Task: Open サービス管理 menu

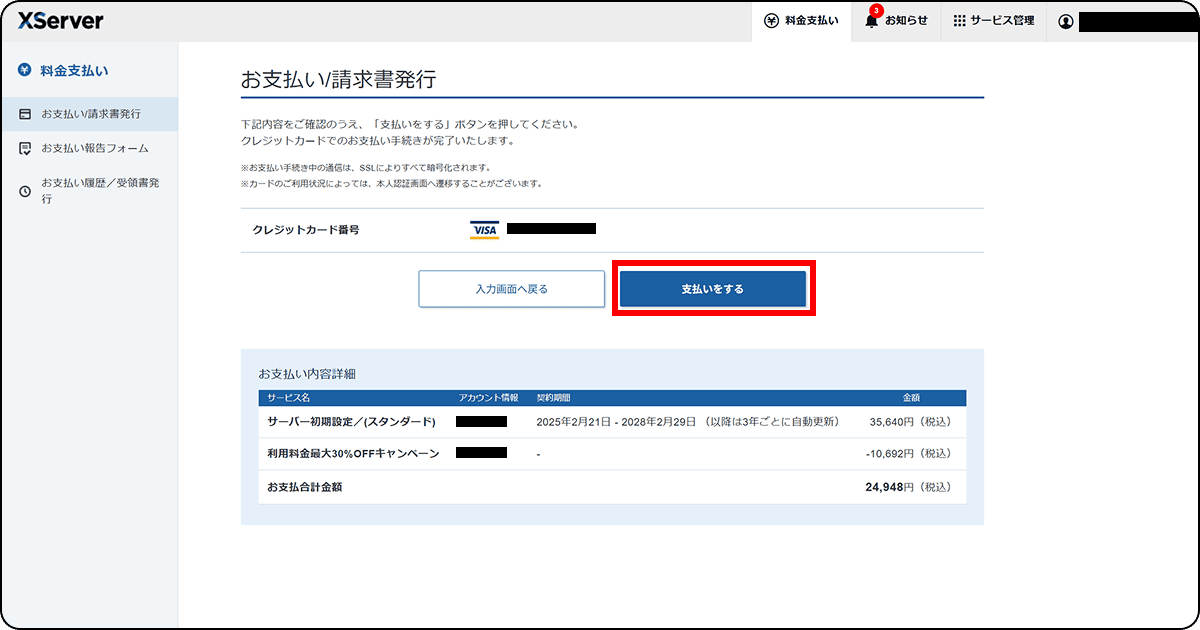Action: 1002,21
